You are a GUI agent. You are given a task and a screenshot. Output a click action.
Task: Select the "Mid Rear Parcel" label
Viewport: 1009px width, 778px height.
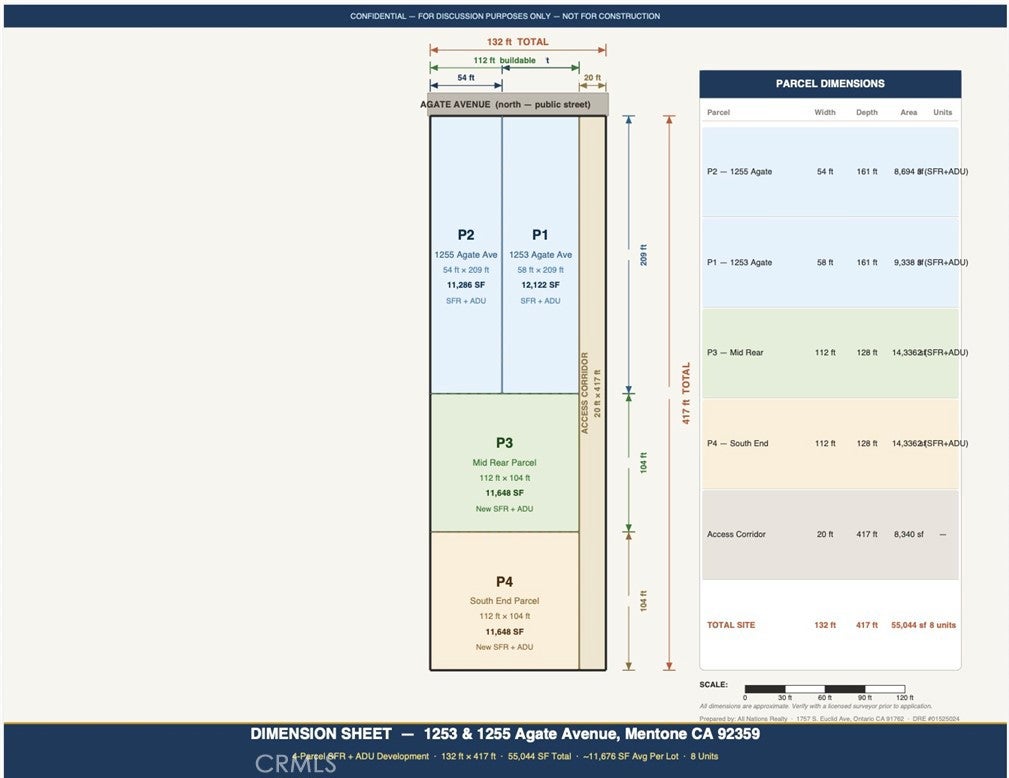(x=504, y=463)
